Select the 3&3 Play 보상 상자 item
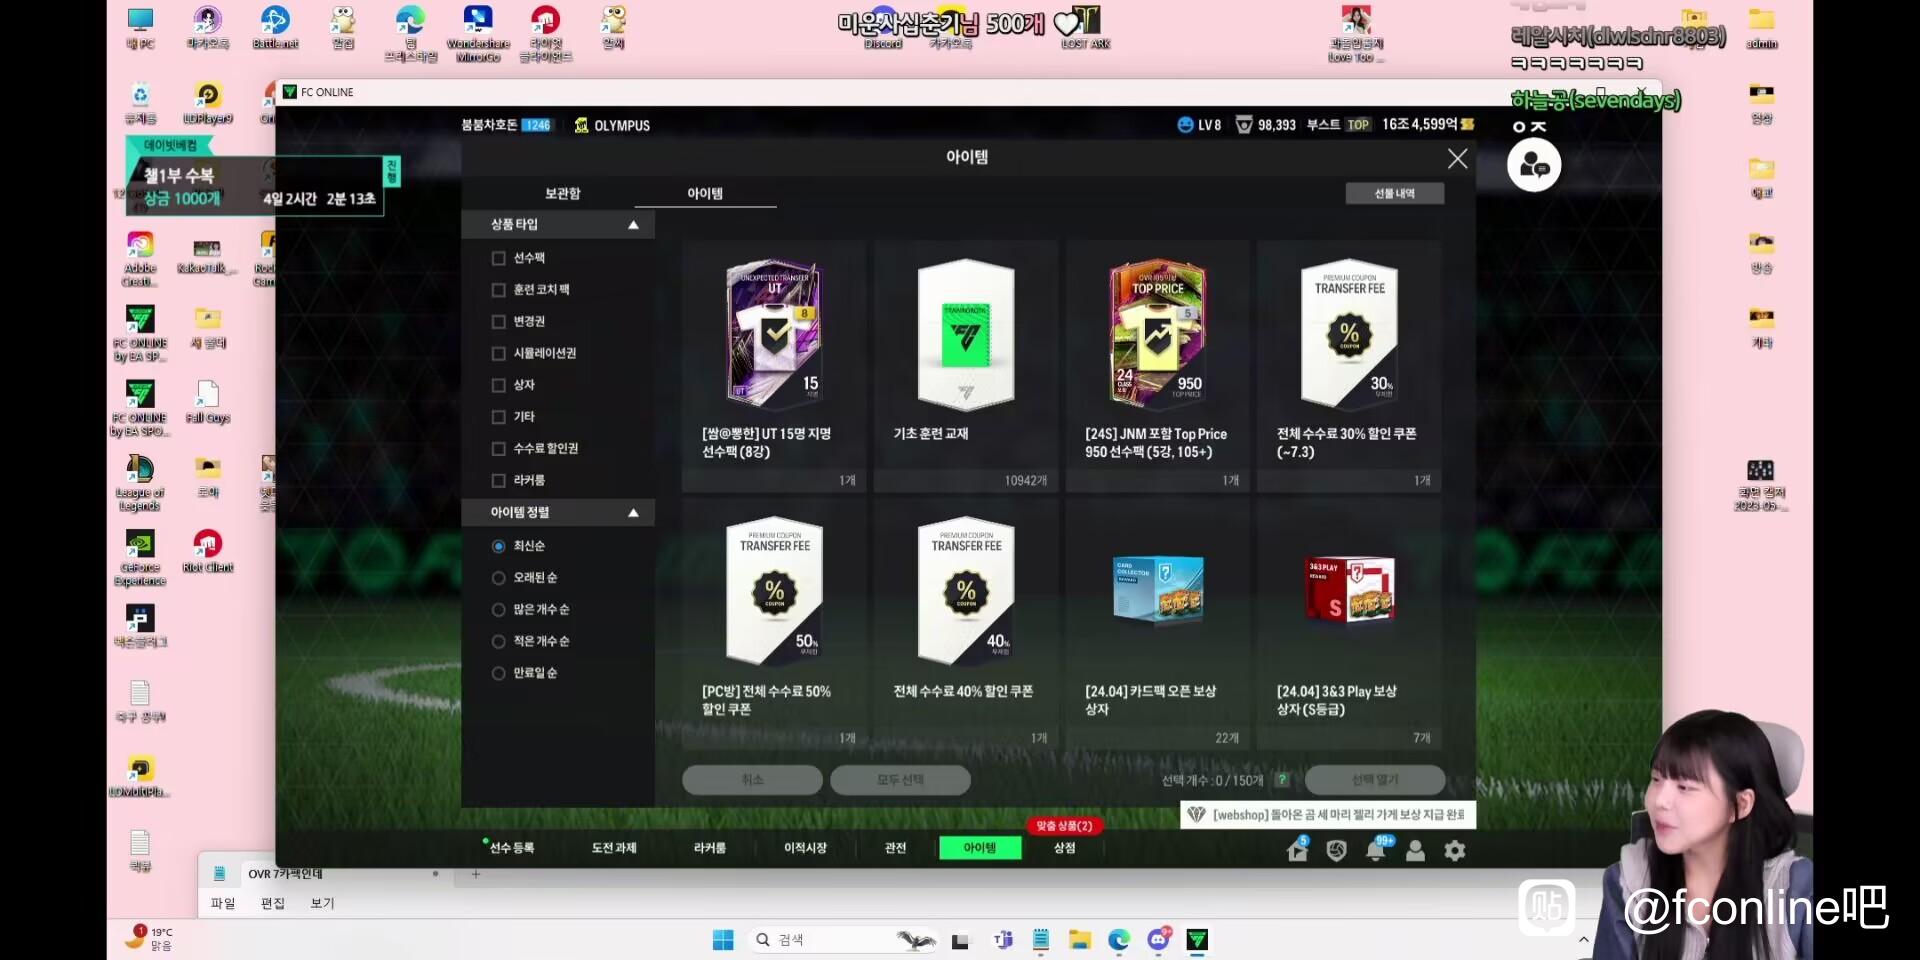 click(1349, 623)
